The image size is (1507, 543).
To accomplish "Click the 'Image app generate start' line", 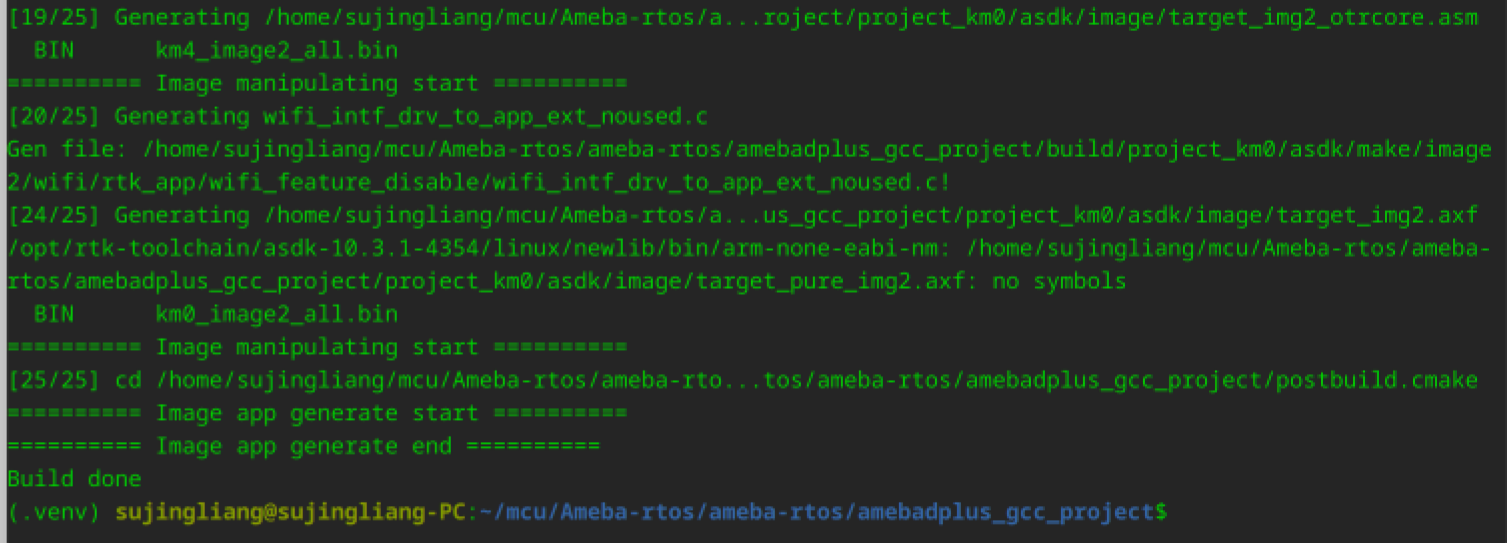I will pyautogui.click(x=316, y=414).
